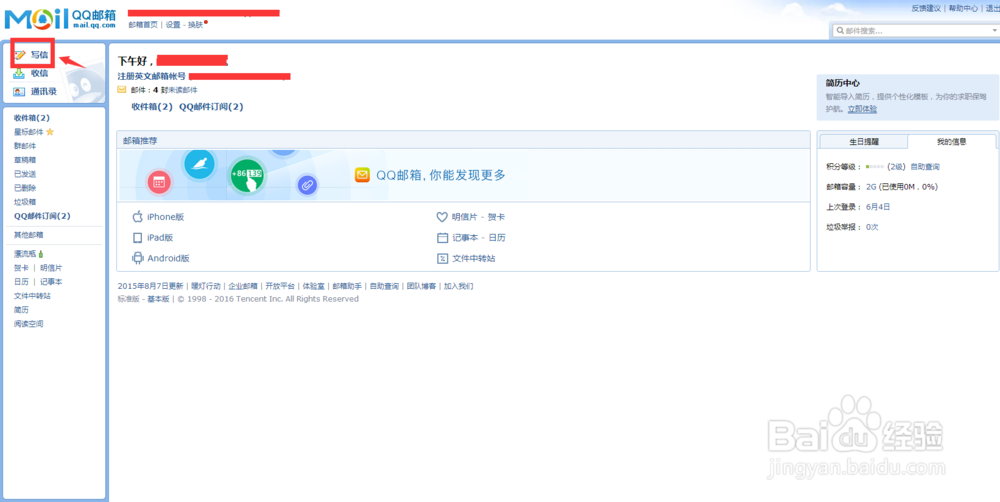Viewport: 1000px width, 502px height.
Task: Click the envelope icon beside unread mail count
Action: pyautogui.click(x=122, y=90)
